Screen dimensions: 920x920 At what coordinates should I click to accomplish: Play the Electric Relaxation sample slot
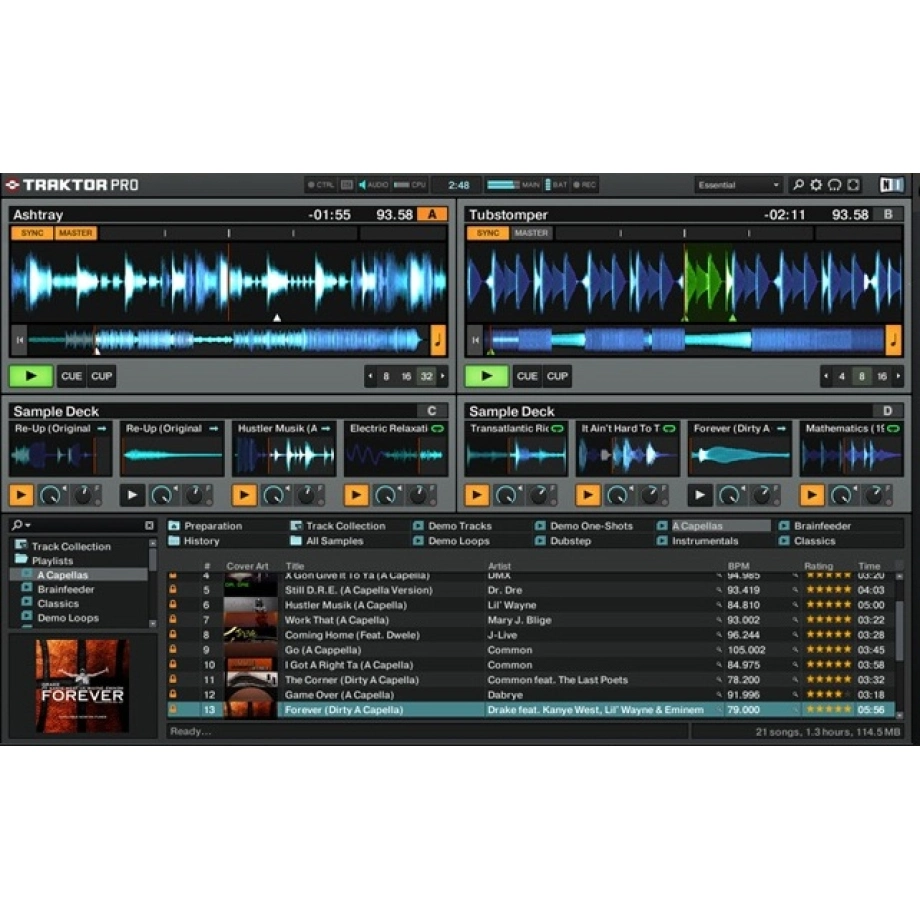[356, 495]
